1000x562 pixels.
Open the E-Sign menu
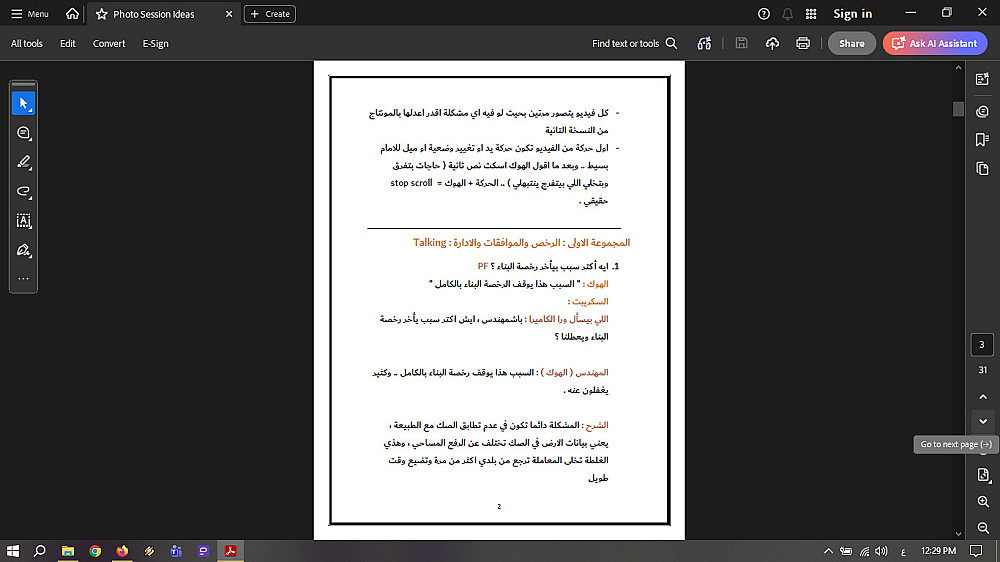pyautogui.click(x=156, y=43)
